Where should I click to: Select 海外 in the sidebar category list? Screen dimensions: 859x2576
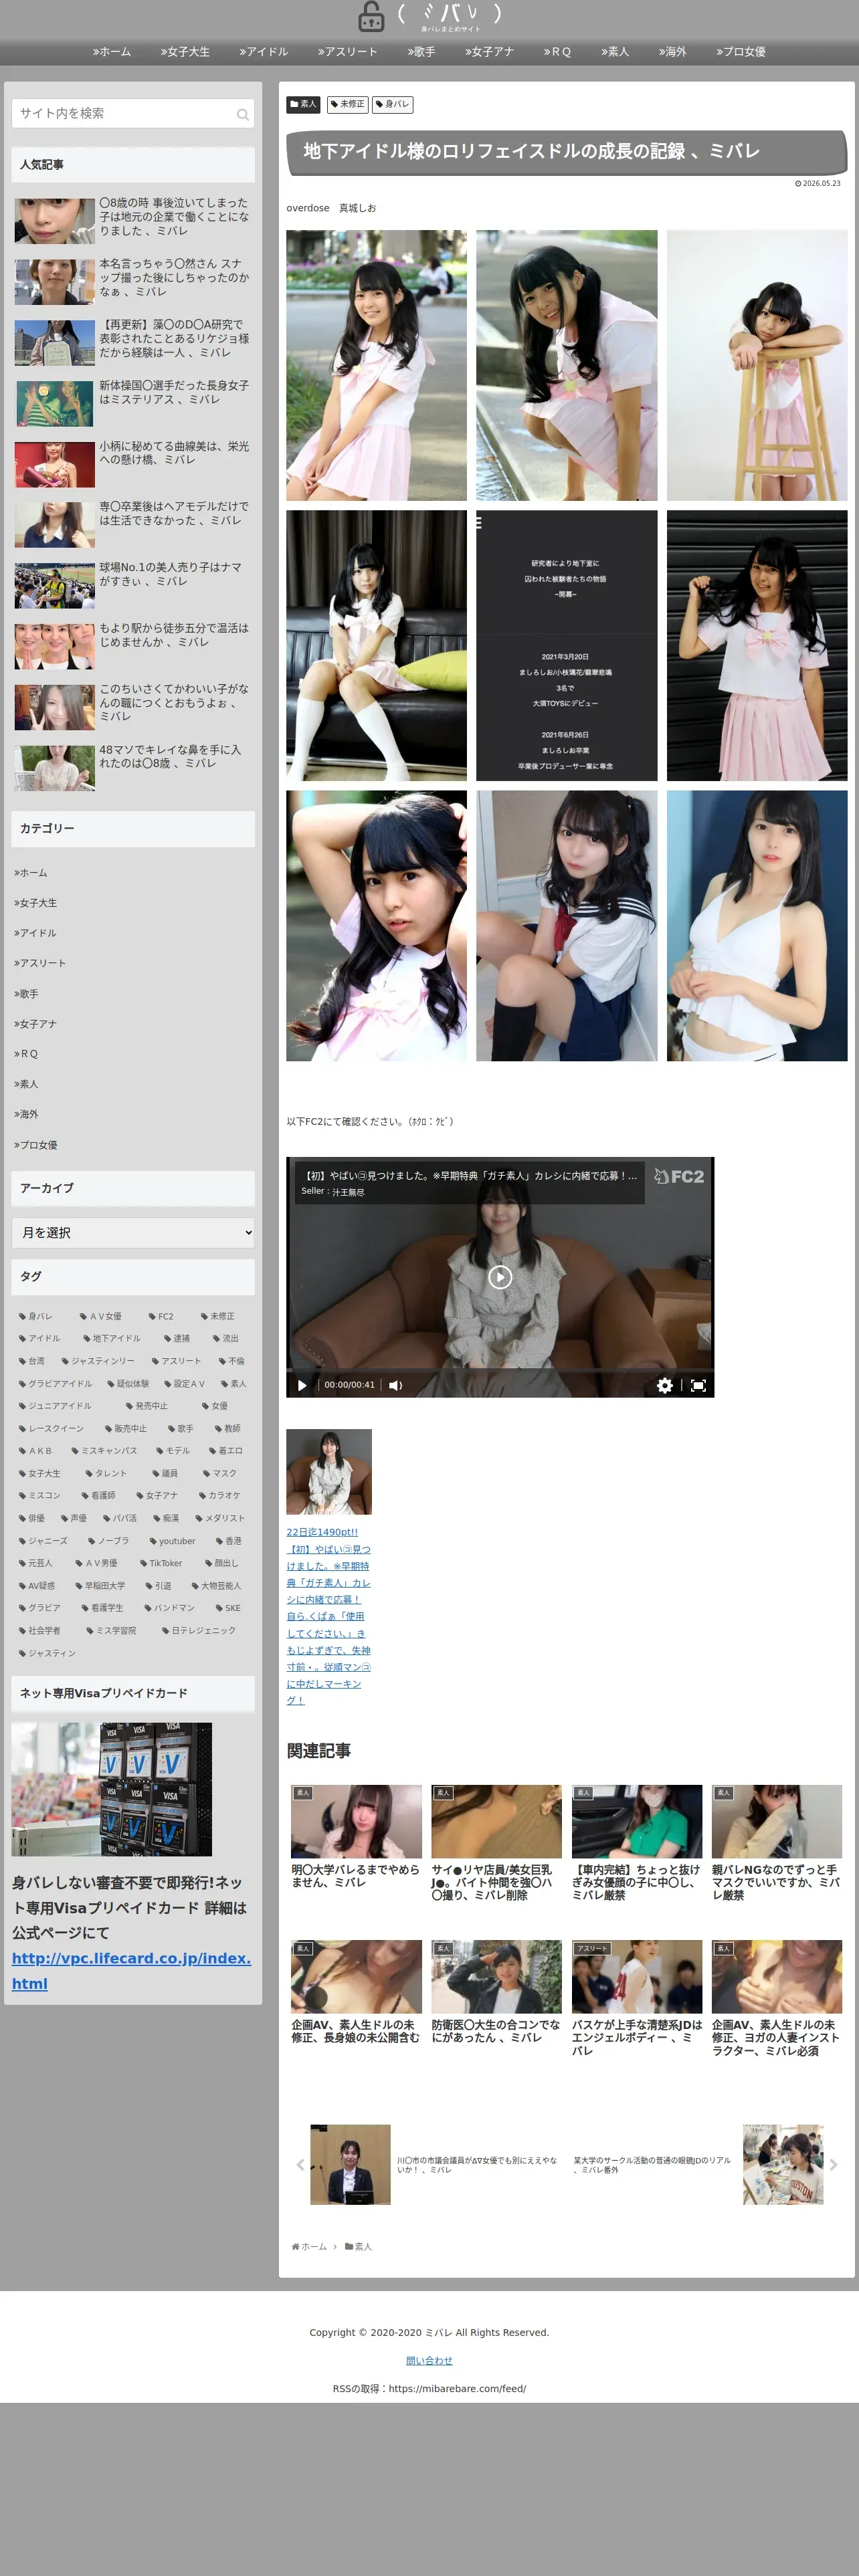26,1114
